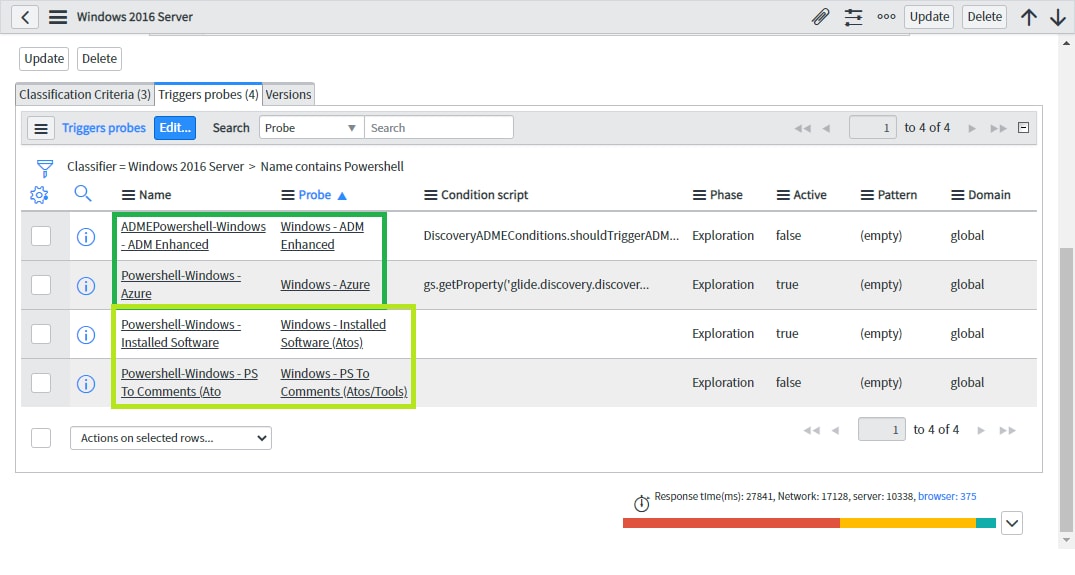This screenshot has height=575, width=1075.
Task: Open Active column menu icon
Action: (x=783, y=195)
